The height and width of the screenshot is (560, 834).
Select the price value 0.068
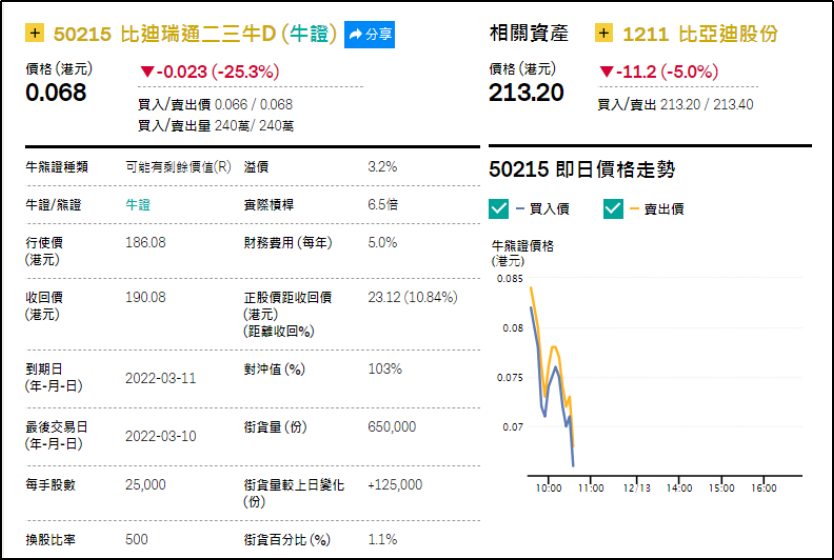coord(56,93)
